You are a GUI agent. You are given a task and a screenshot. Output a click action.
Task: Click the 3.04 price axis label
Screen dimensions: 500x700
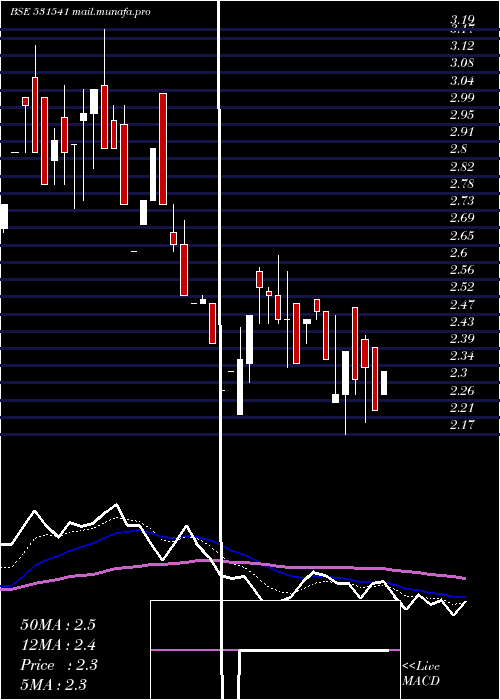tap(462, 80)
